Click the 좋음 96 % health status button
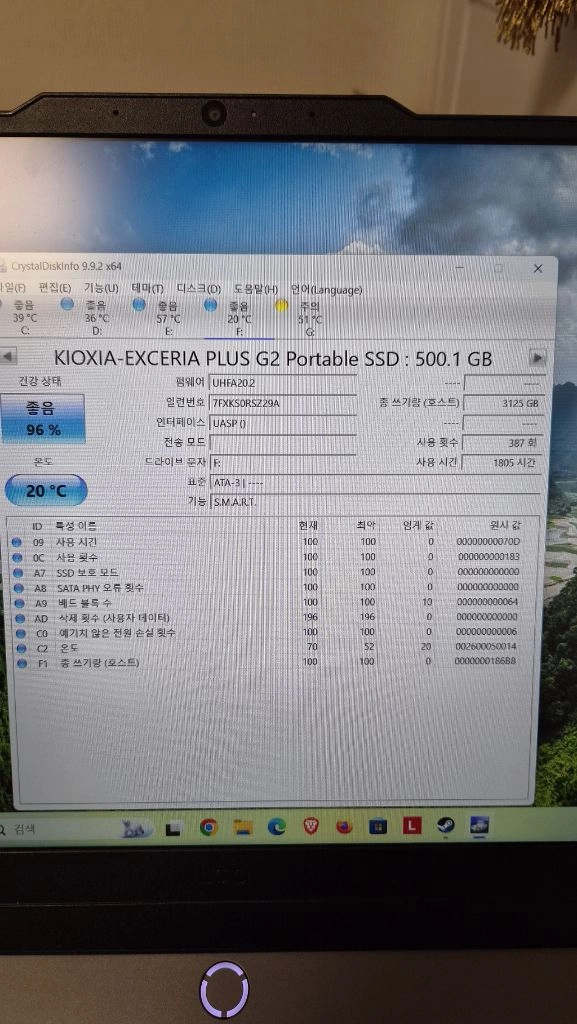 pos(42,418)
